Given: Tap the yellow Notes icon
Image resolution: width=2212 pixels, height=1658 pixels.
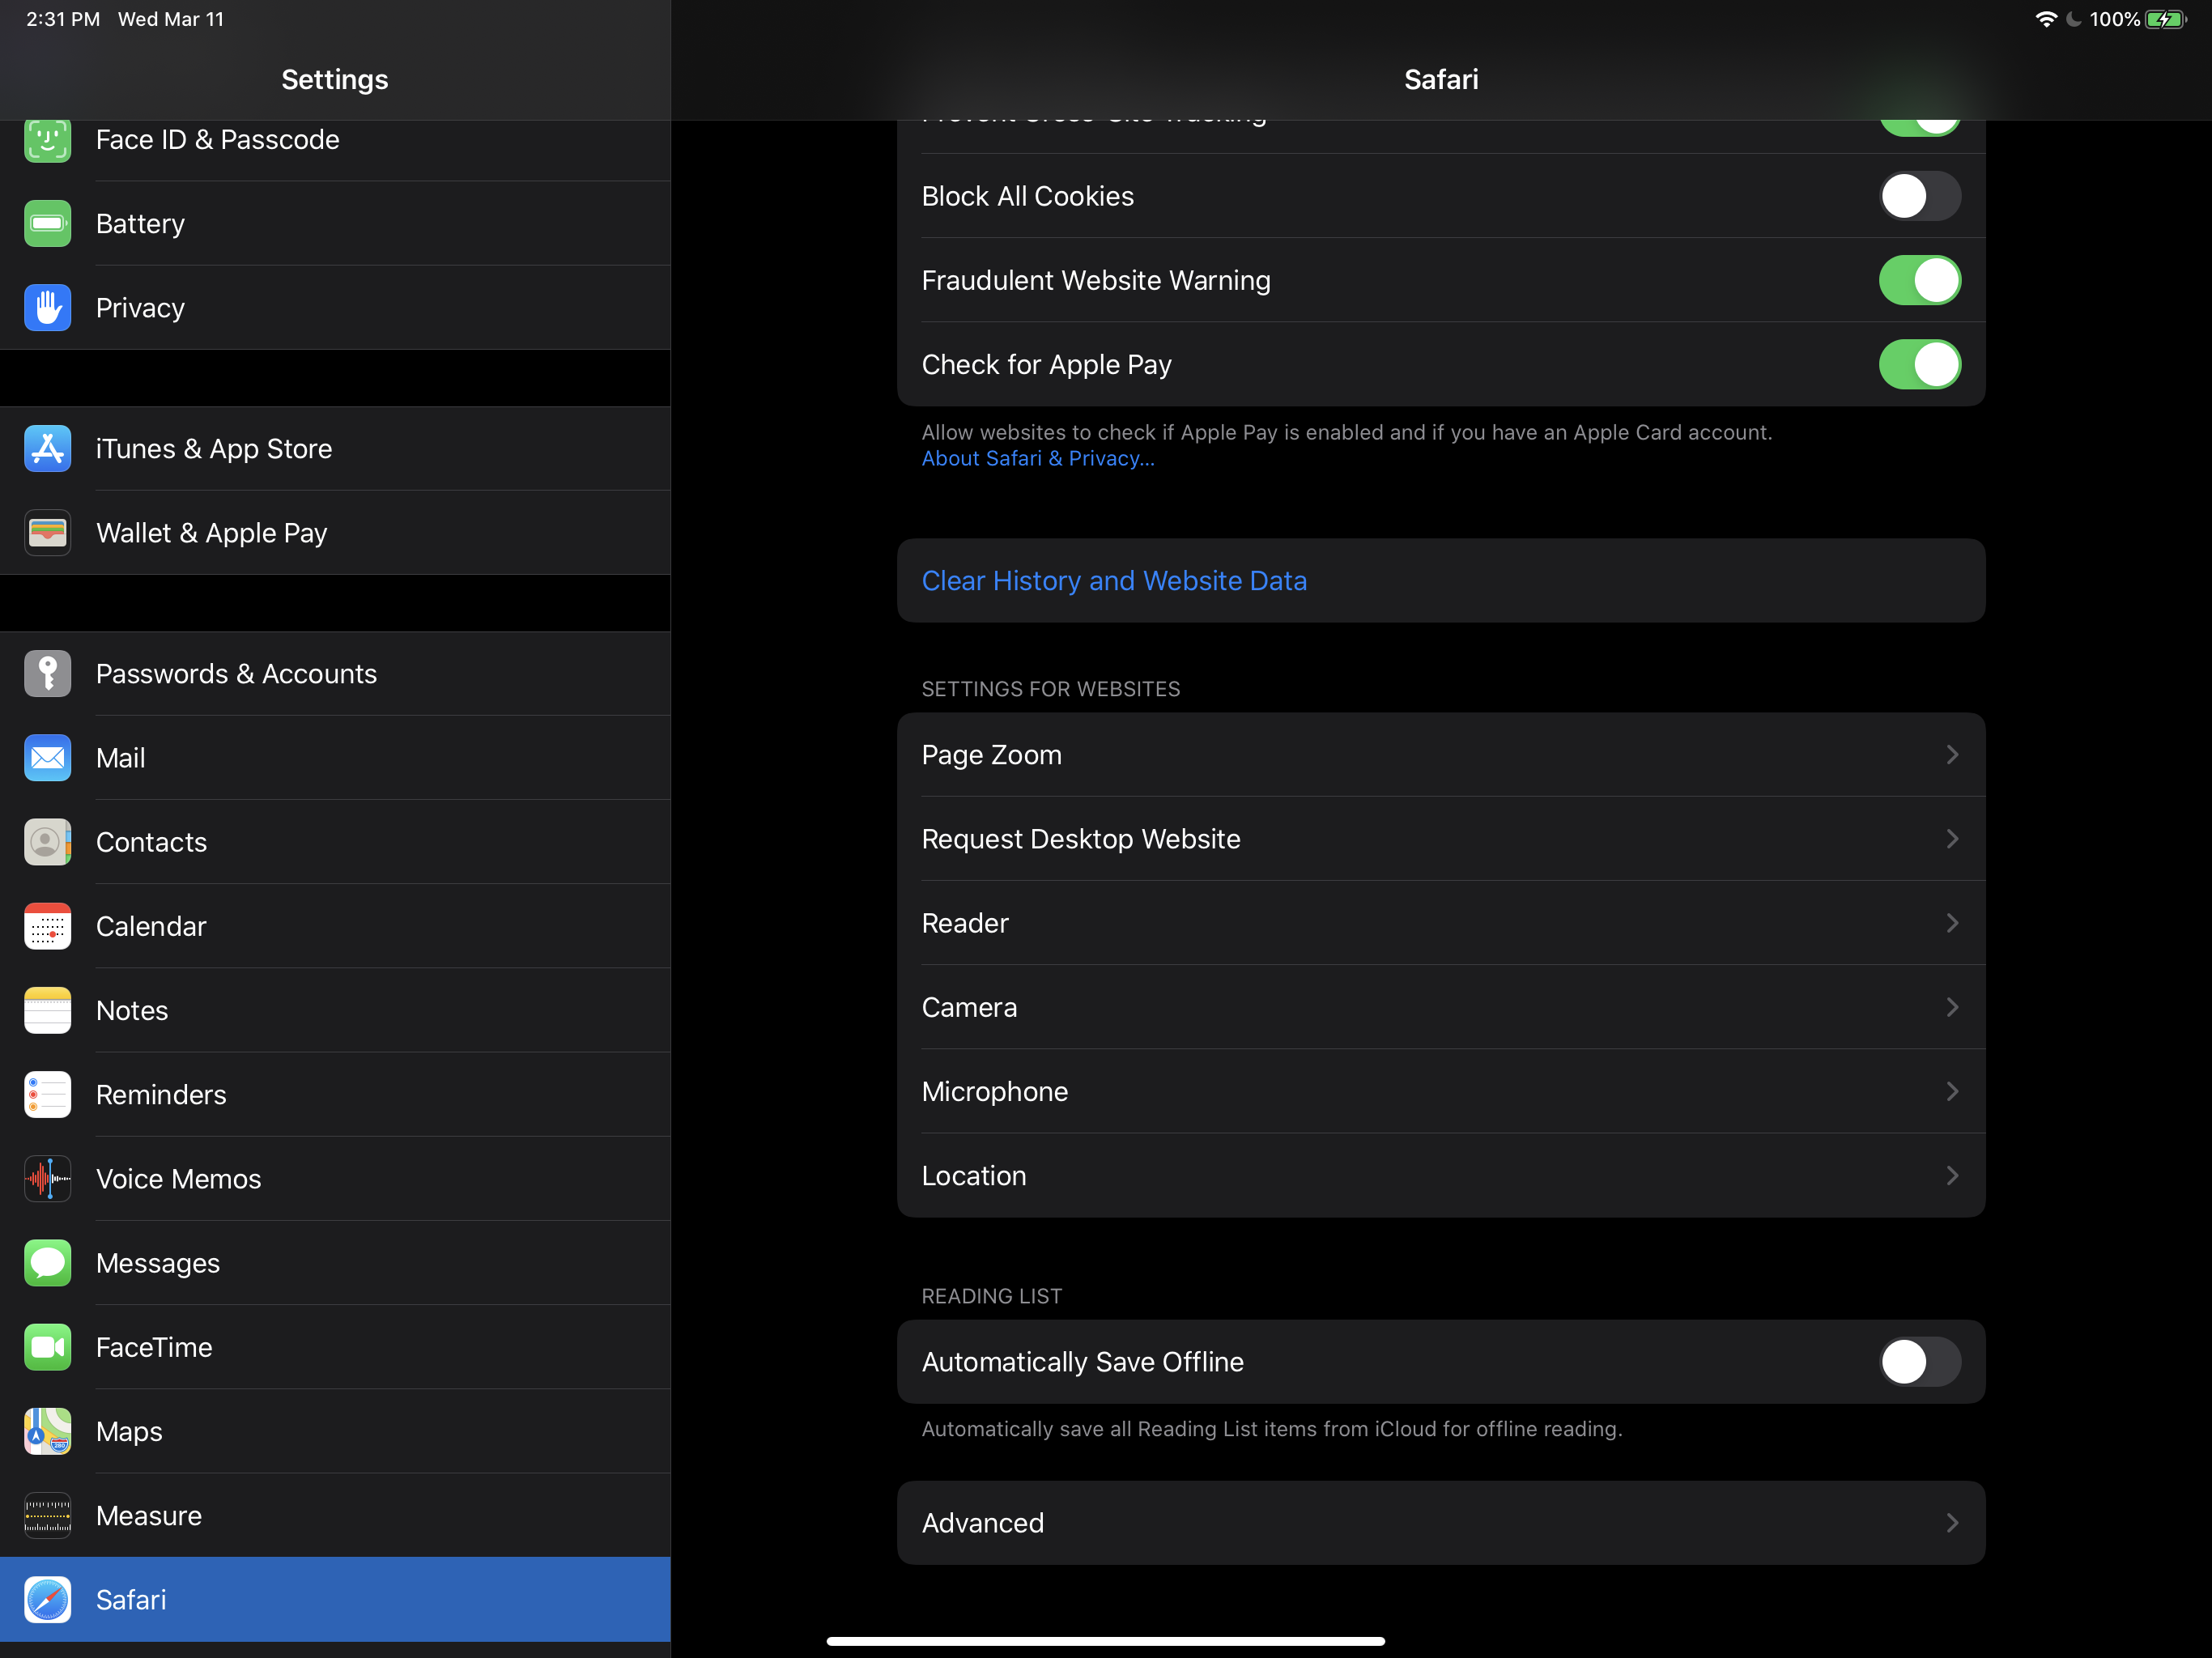Looking at the screenshot, I should (47, 1010).
